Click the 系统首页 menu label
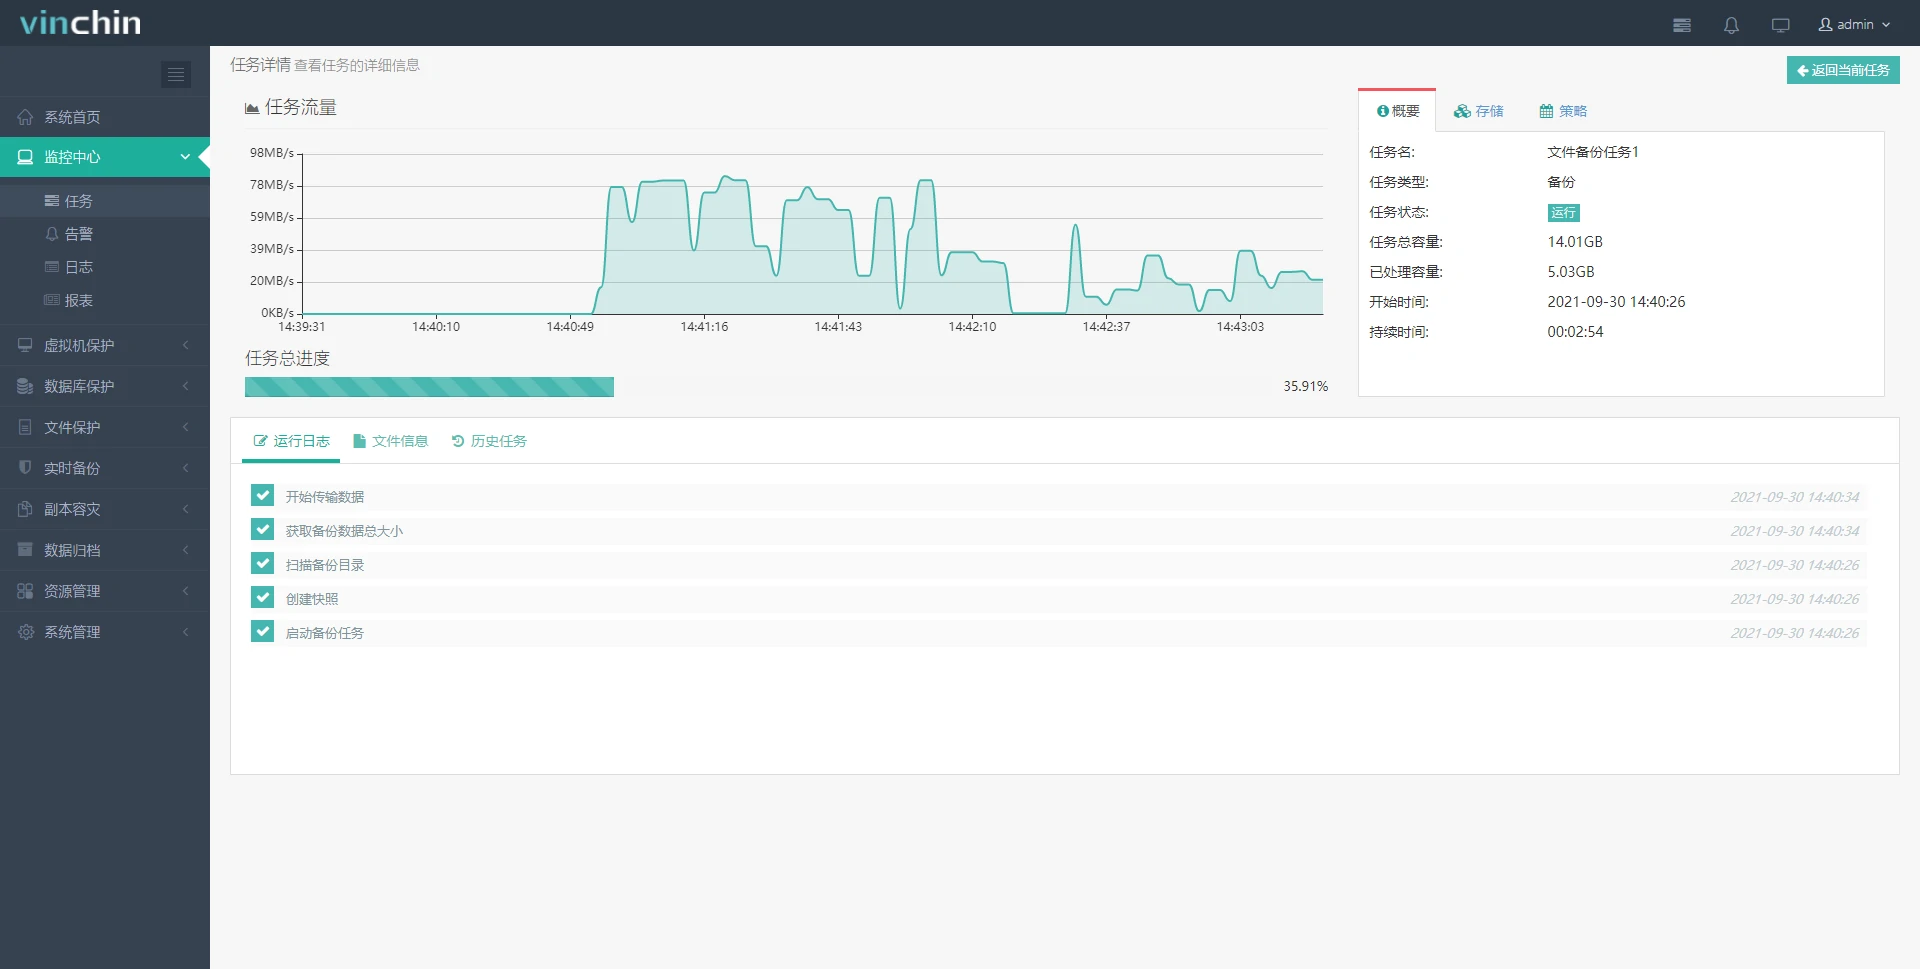Screen dimensions: 1920x969 tap(72, 117)
